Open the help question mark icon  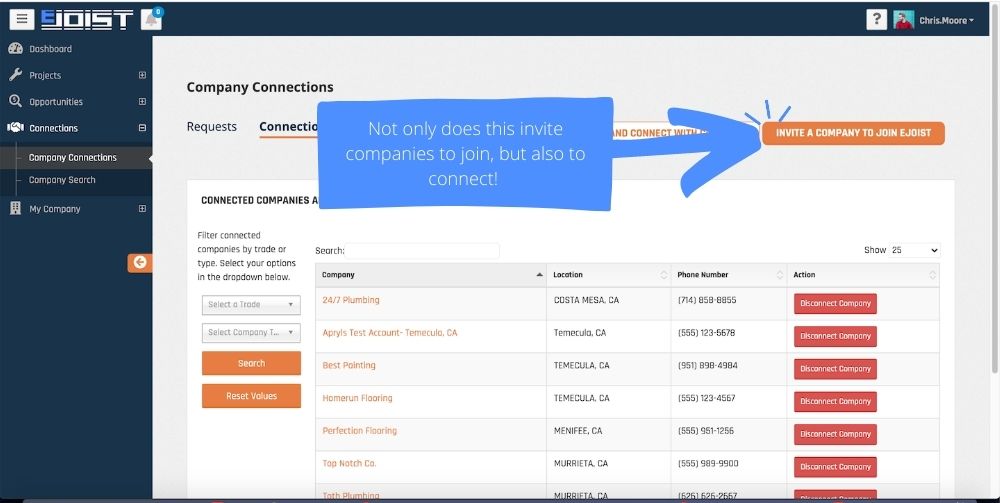click(x=876, y=20)
